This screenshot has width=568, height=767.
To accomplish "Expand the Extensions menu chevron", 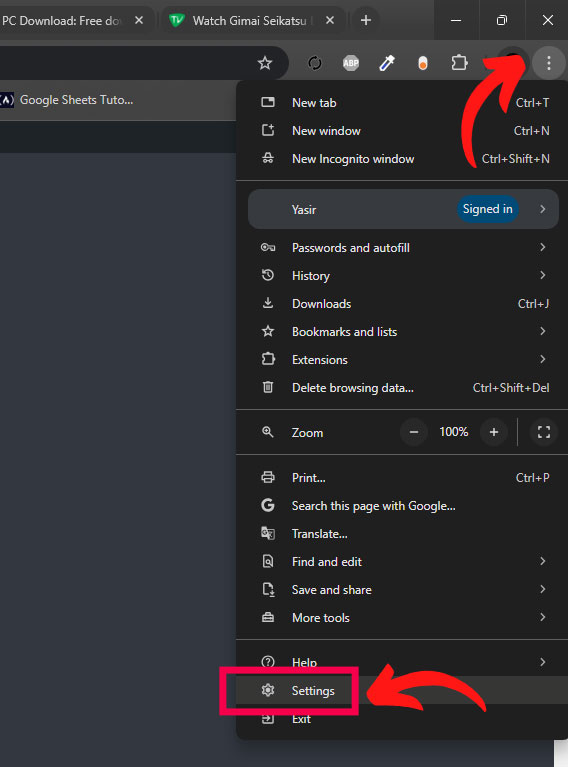I will click(543, 359).
